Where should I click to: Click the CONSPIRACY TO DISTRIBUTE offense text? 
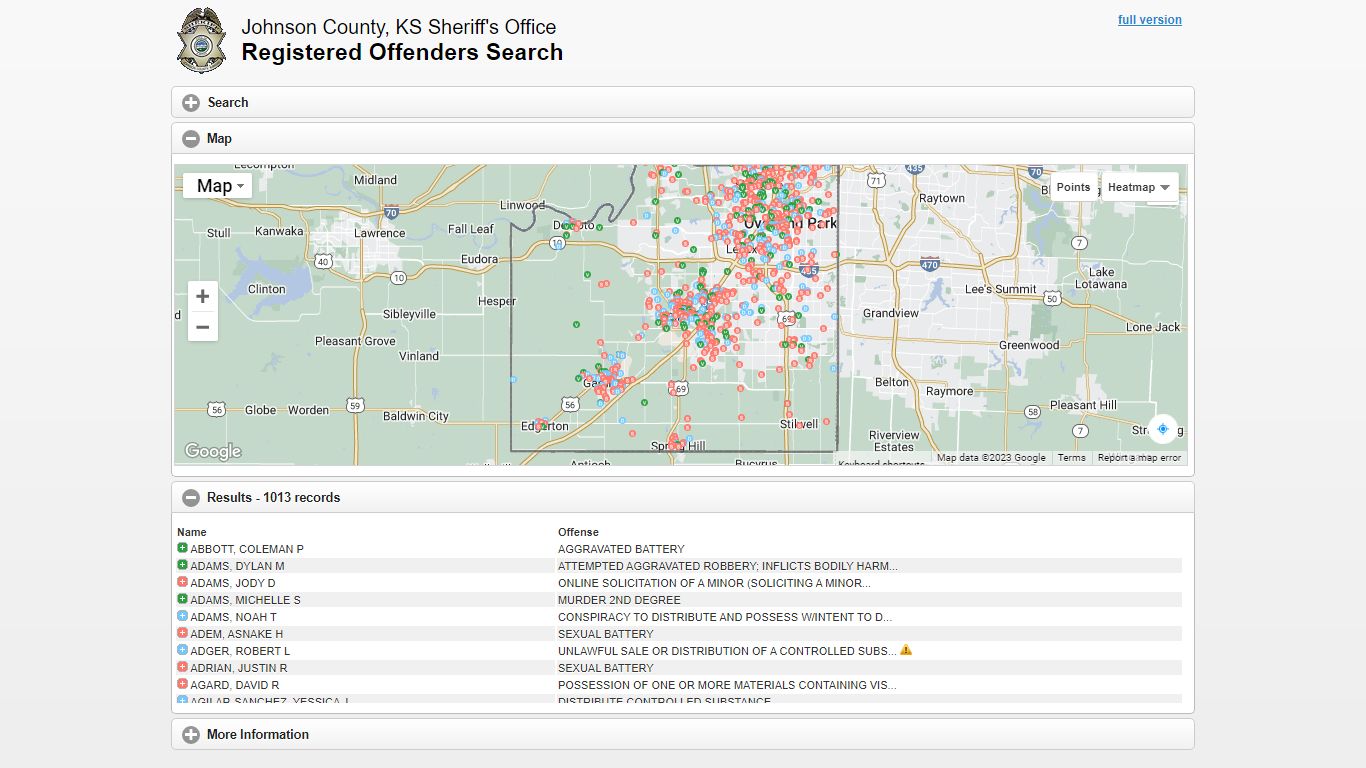coord(725,617)
